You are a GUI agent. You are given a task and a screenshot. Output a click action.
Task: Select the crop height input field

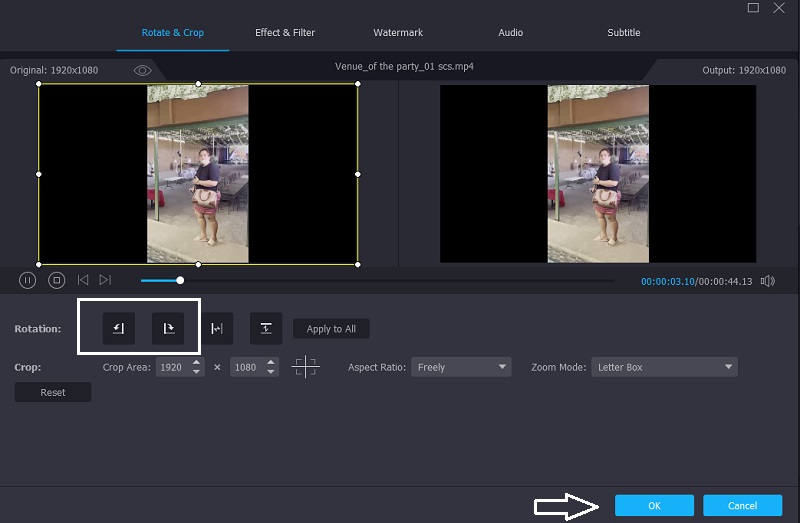pyautogui.click(x=246, y=367)
